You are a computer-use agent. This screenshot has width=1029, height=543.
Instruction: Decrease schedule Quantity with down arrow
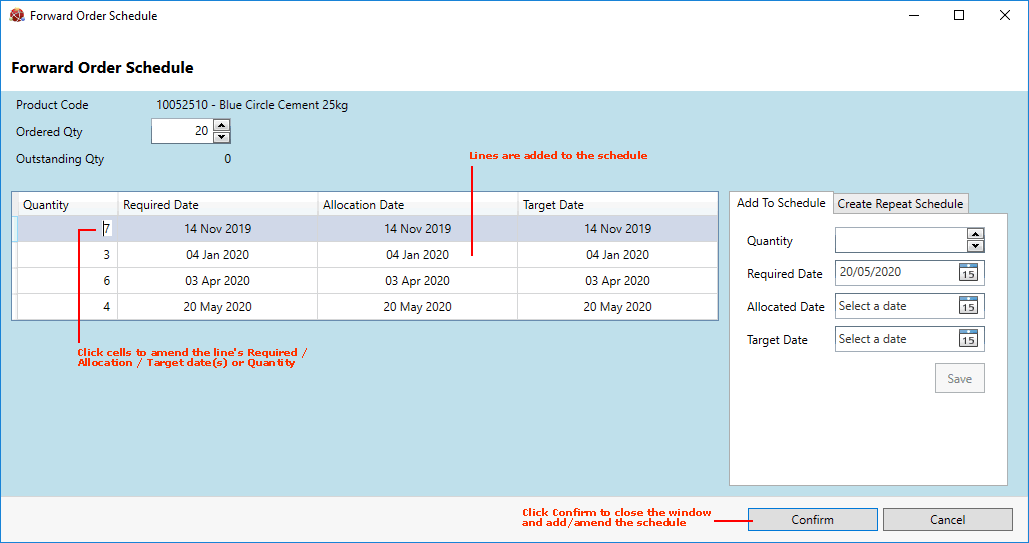[975, 246]
